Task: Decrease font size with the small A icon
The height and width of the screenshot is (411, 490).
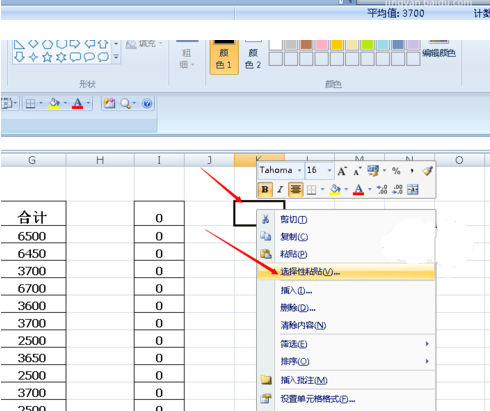Action: [x=357, y=171]
